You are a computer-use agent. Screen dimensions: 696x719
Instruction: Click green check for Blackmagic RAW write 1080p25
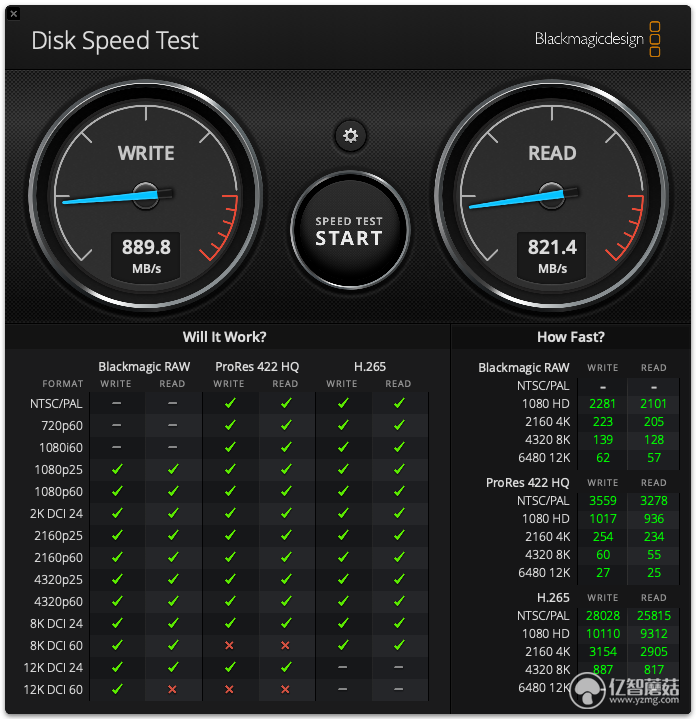tap(117, 469)
